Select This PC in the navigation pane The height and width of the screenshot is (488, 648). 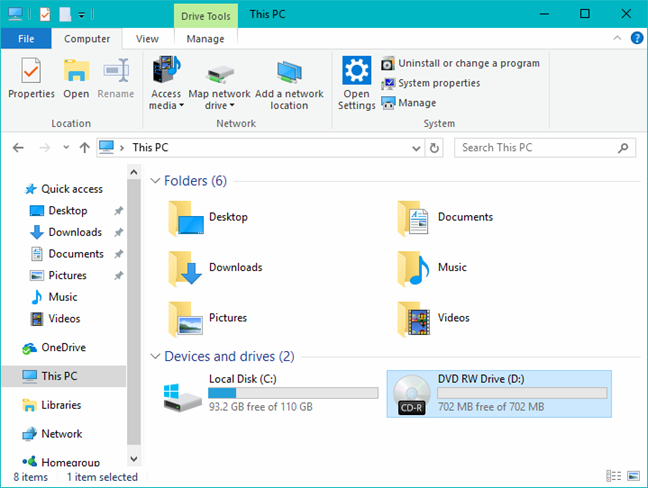[64, 376]
